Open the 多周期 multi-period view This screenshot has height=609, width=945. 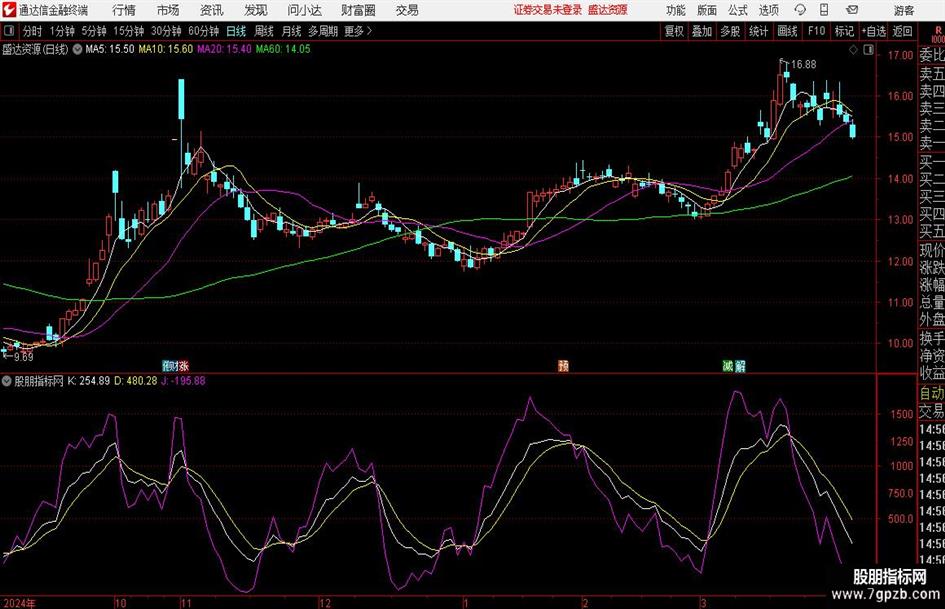click(323, 31)
